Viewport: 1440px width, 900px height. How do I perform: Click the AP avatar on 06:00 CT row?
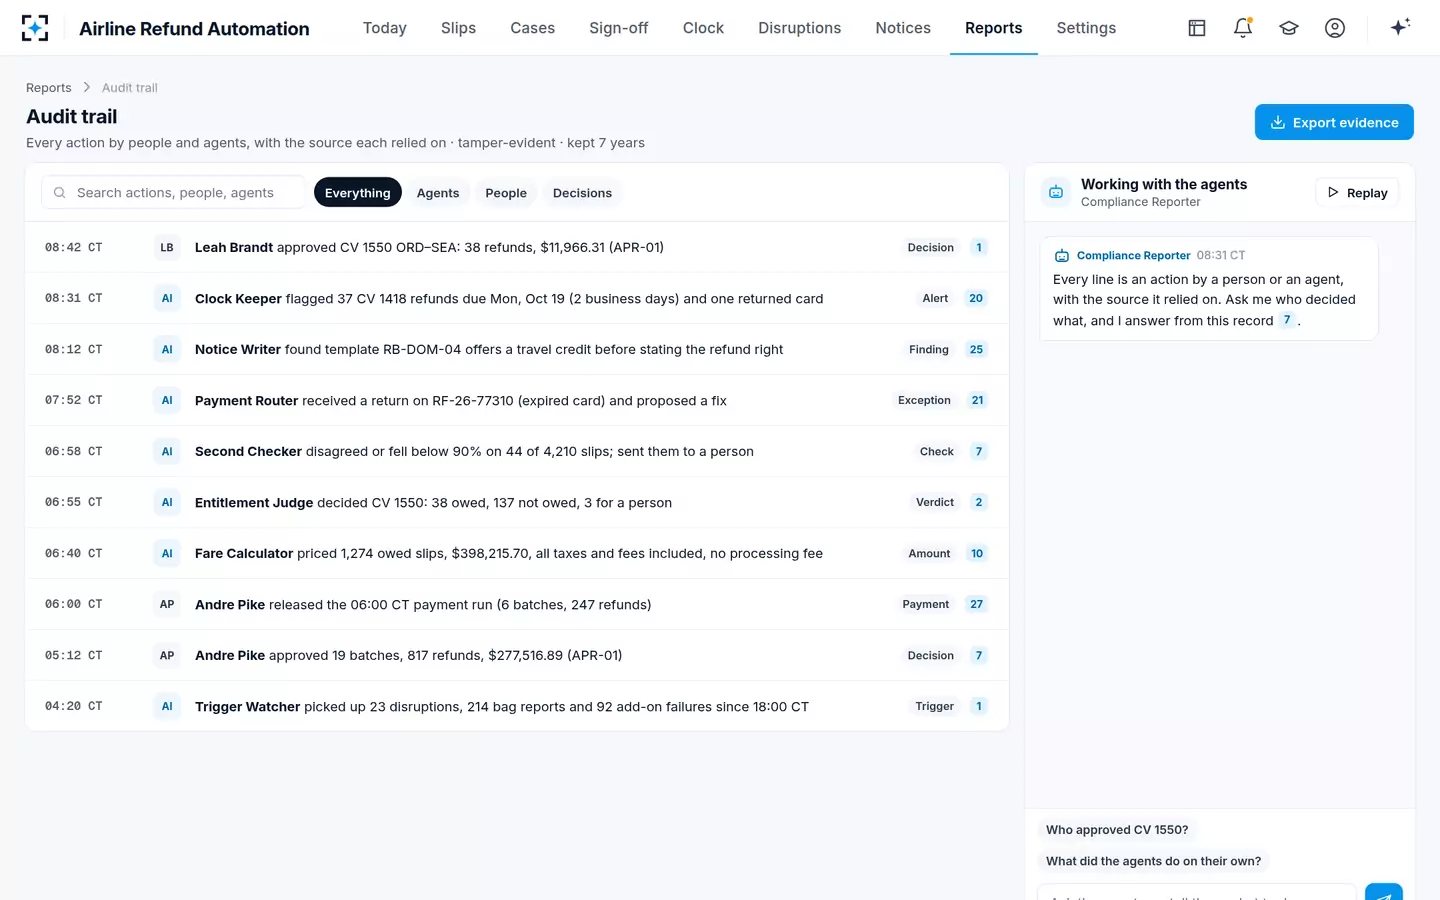coord(167,604)
